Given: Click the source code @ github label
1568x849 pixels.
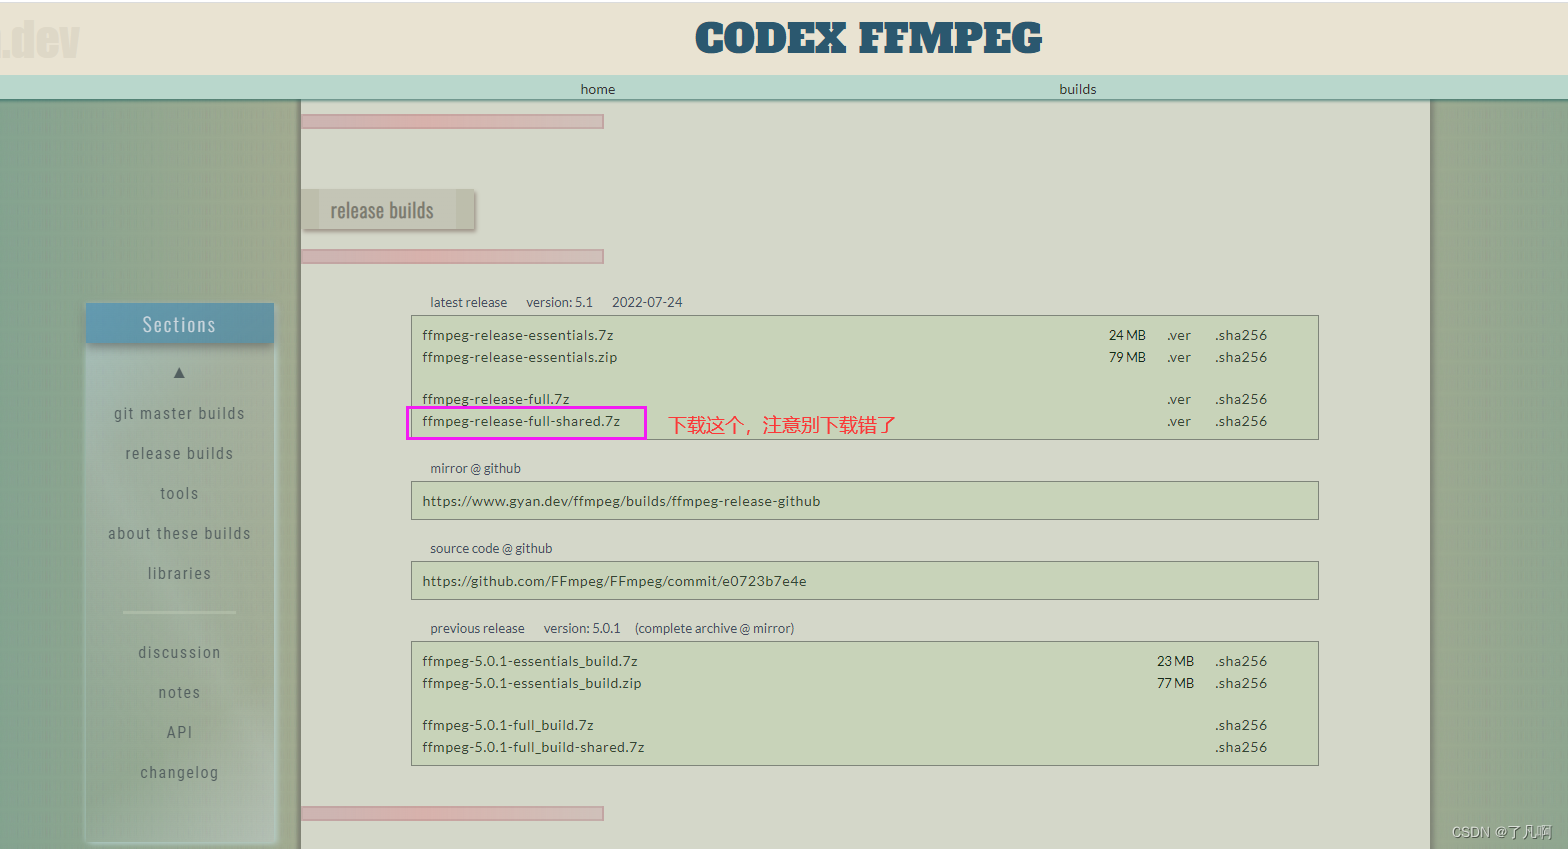Looking at the screenshot, I should point(491,548).
